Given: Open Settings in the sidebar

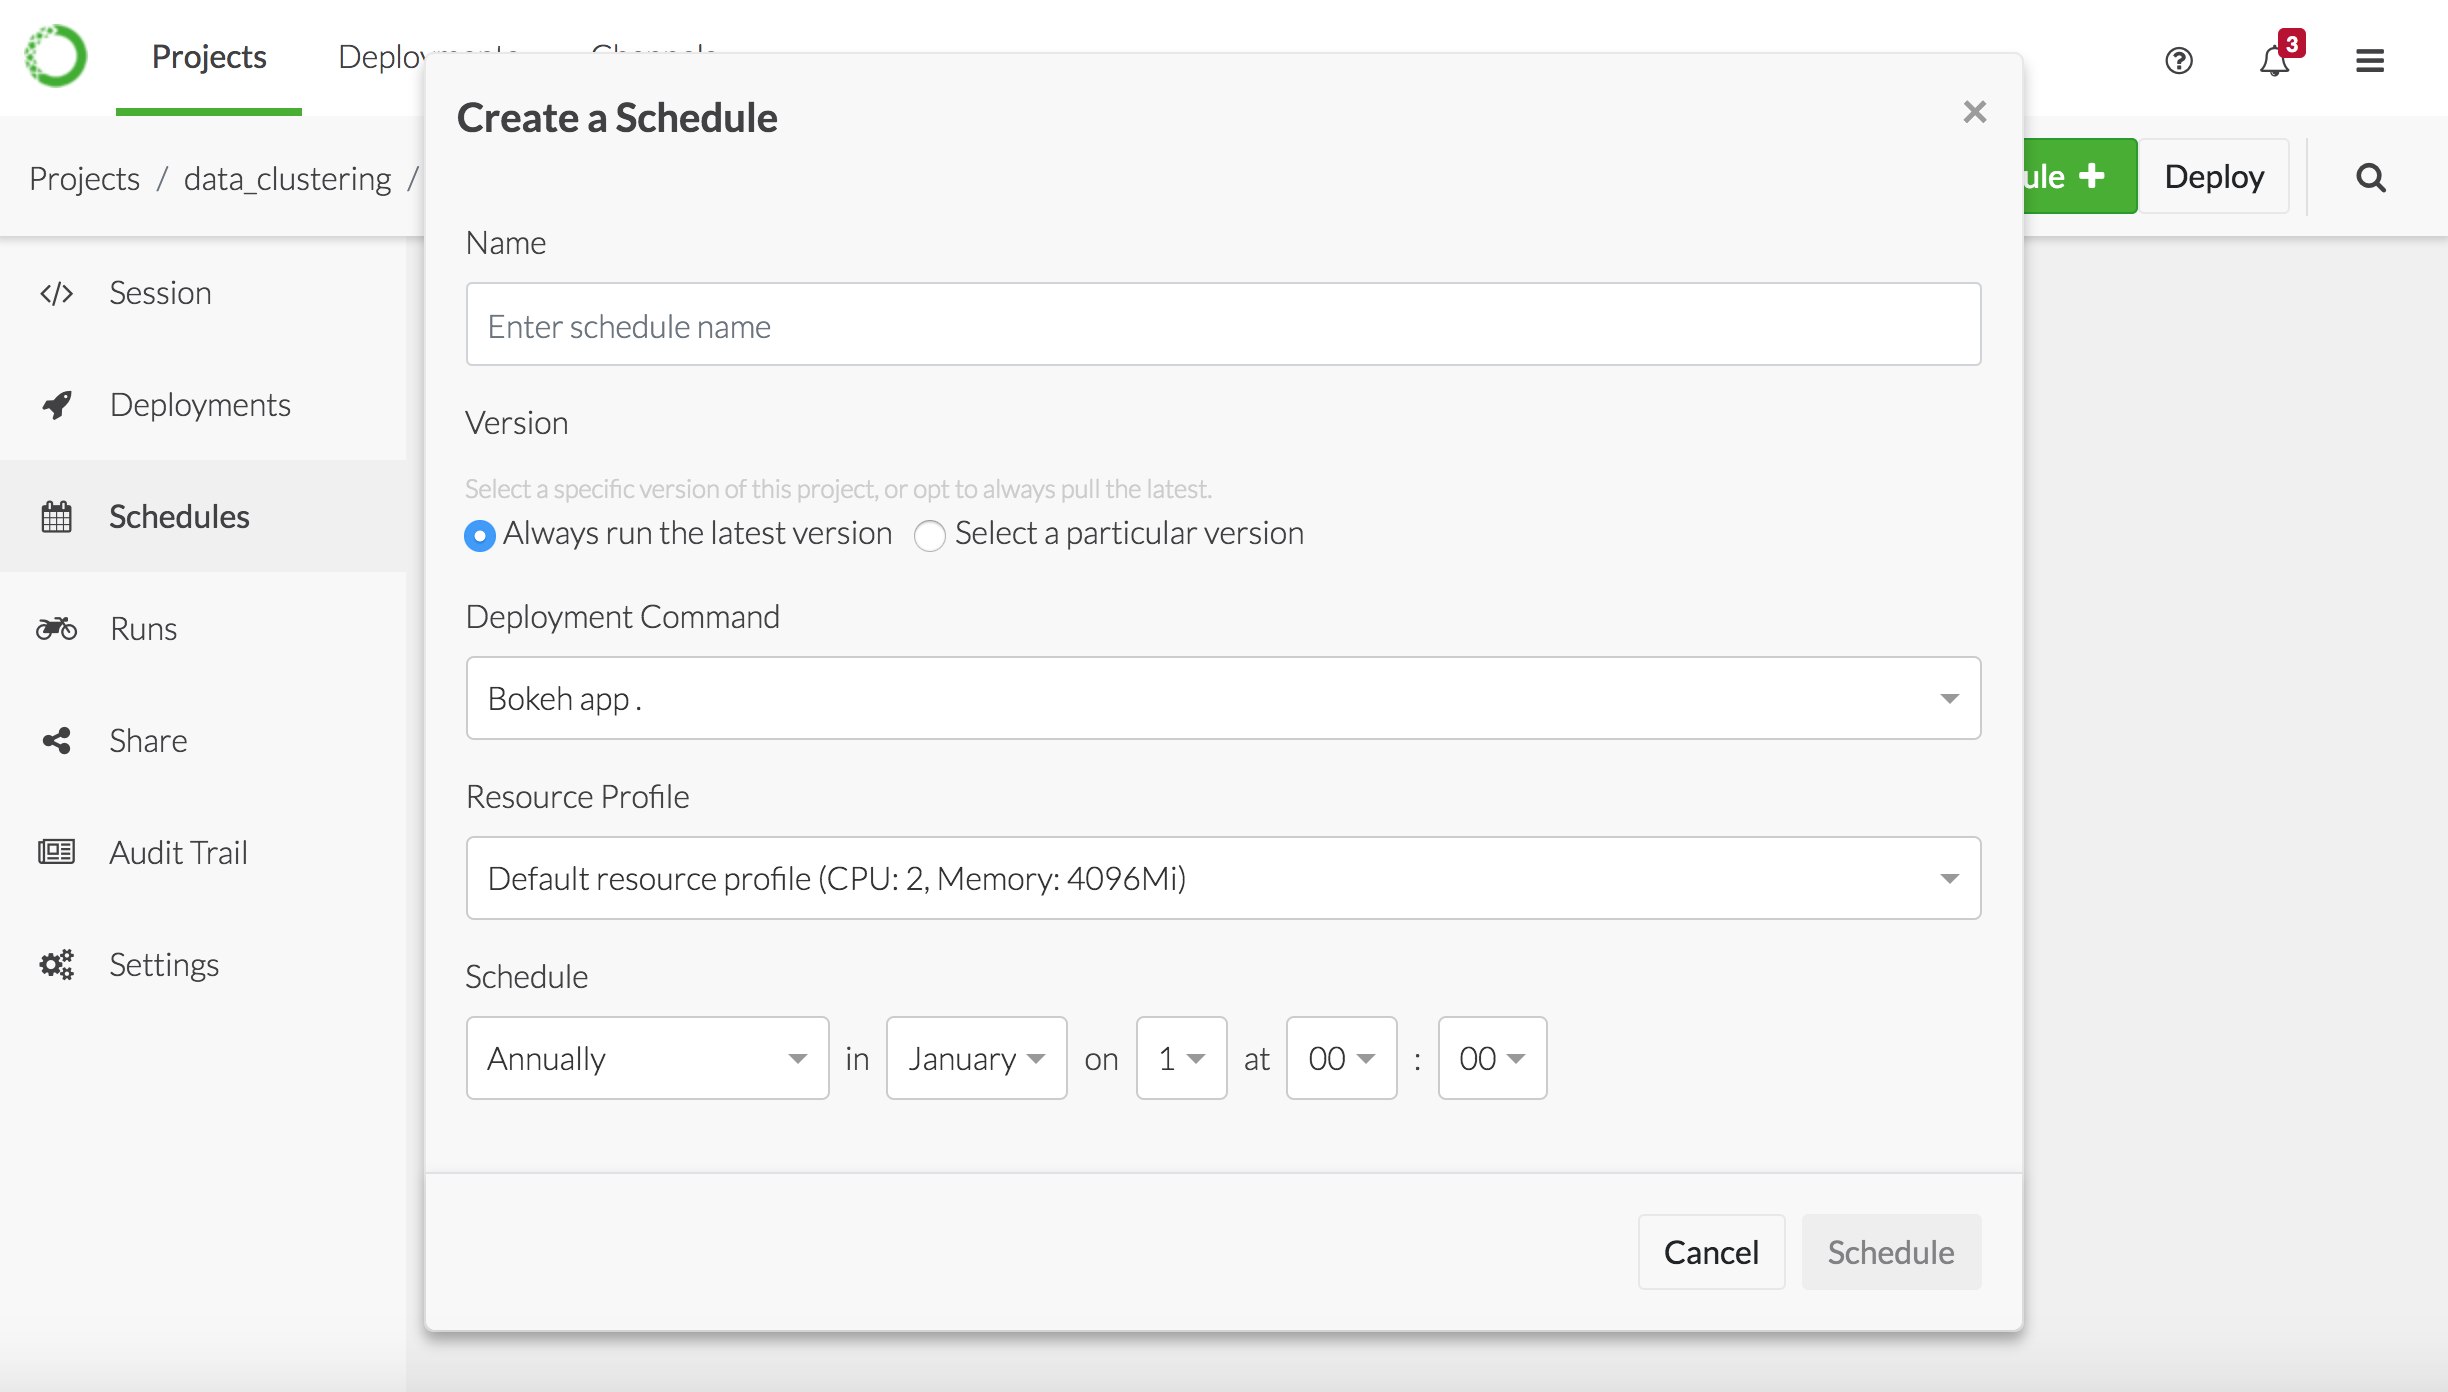Looking at the screenshot, I should [x=163, y=965].
